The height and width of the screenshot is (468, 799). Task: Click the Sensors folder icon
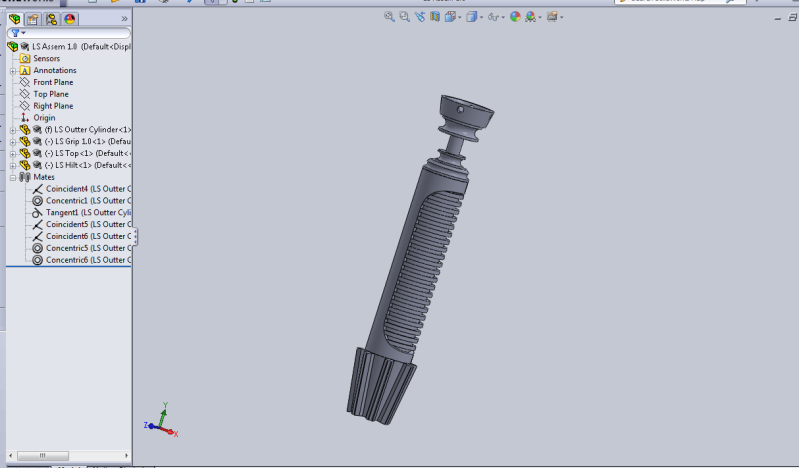(x=25, y=59)
